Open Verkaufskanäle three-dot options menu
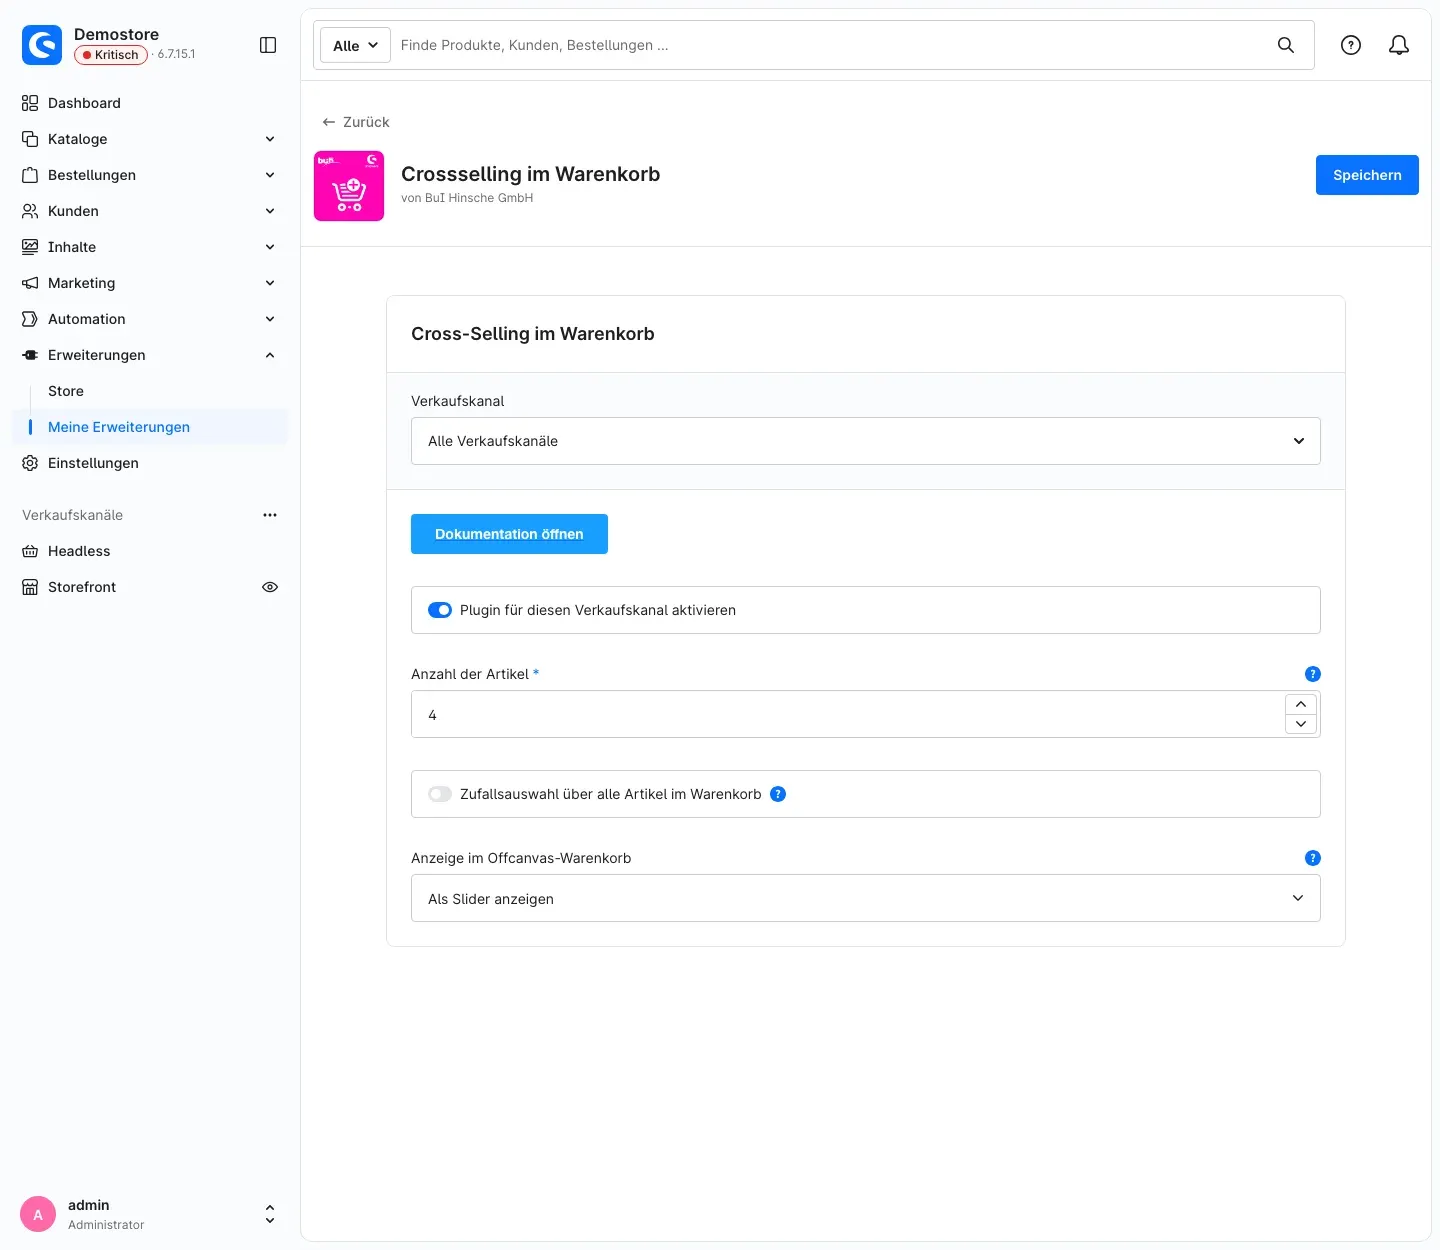The width and height of the screenshot is (1440, 1250). pos(270,515)
